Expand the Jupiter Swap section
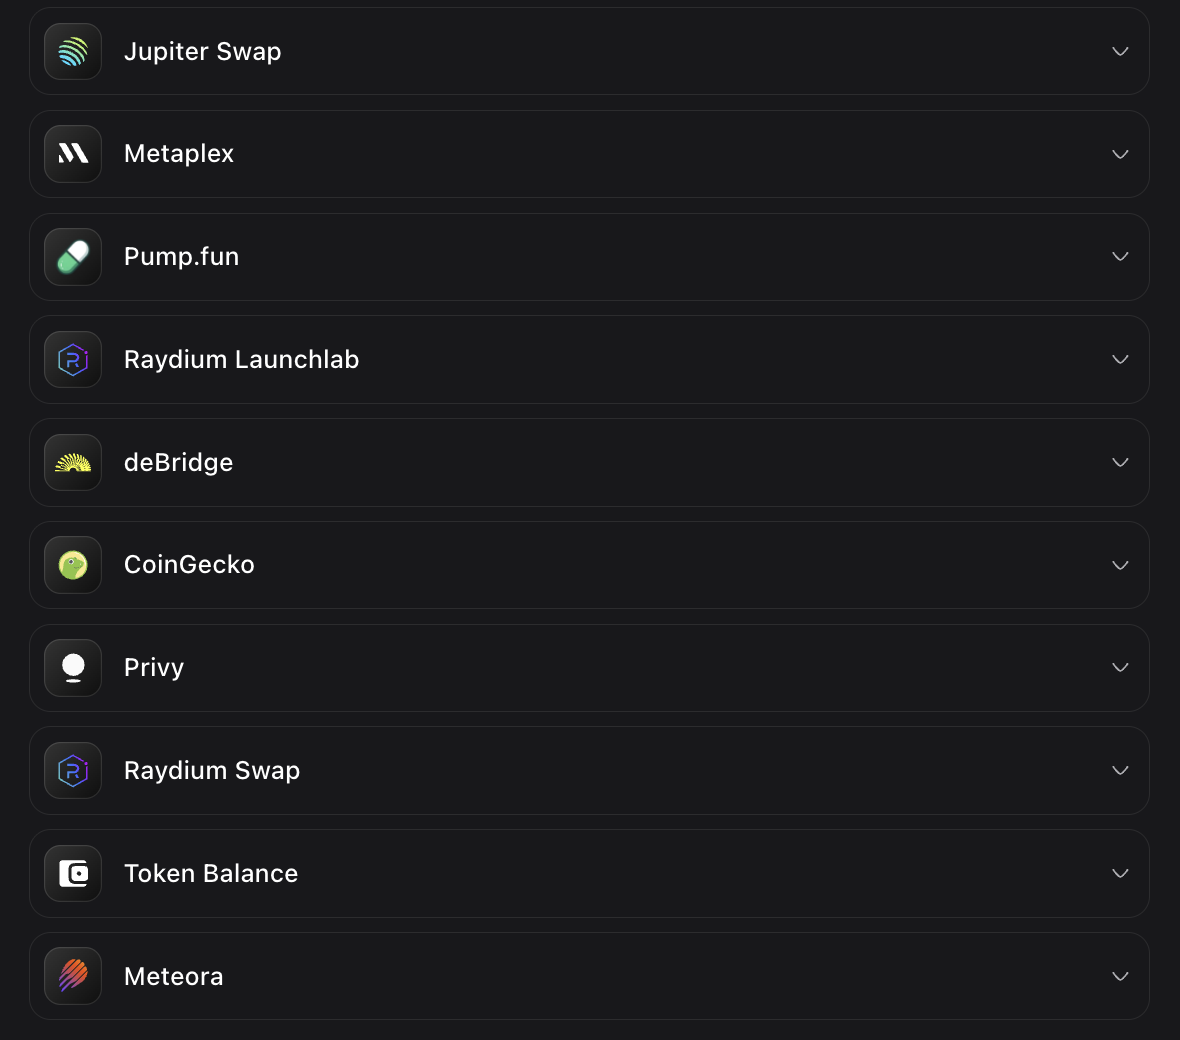 [x=1120, y=51]
